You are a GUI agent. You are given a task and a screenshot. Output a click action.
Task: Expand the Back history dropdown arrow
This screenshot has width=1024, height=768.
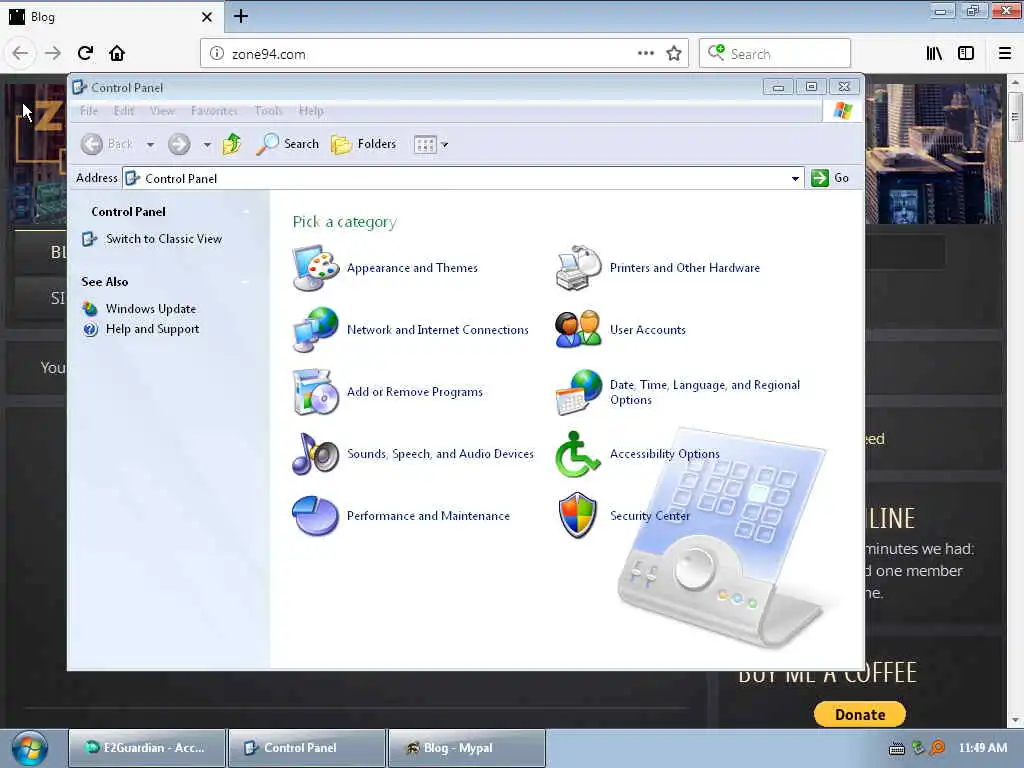tap(150, 144)
